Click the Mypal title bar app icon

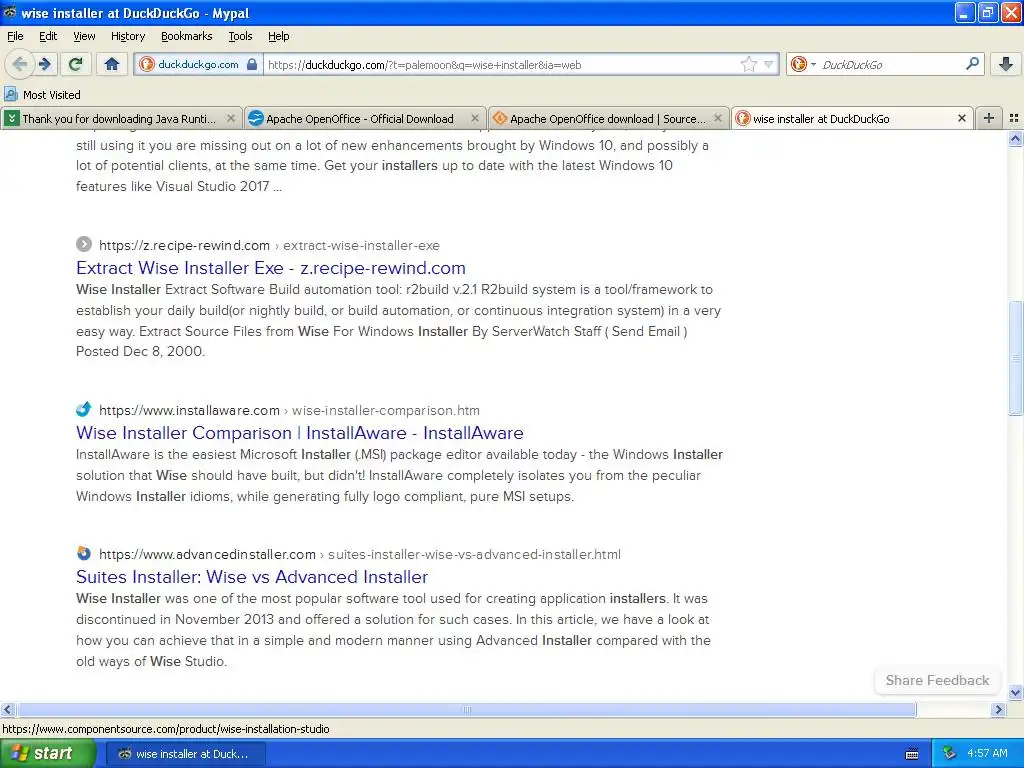tap(10, 12)
